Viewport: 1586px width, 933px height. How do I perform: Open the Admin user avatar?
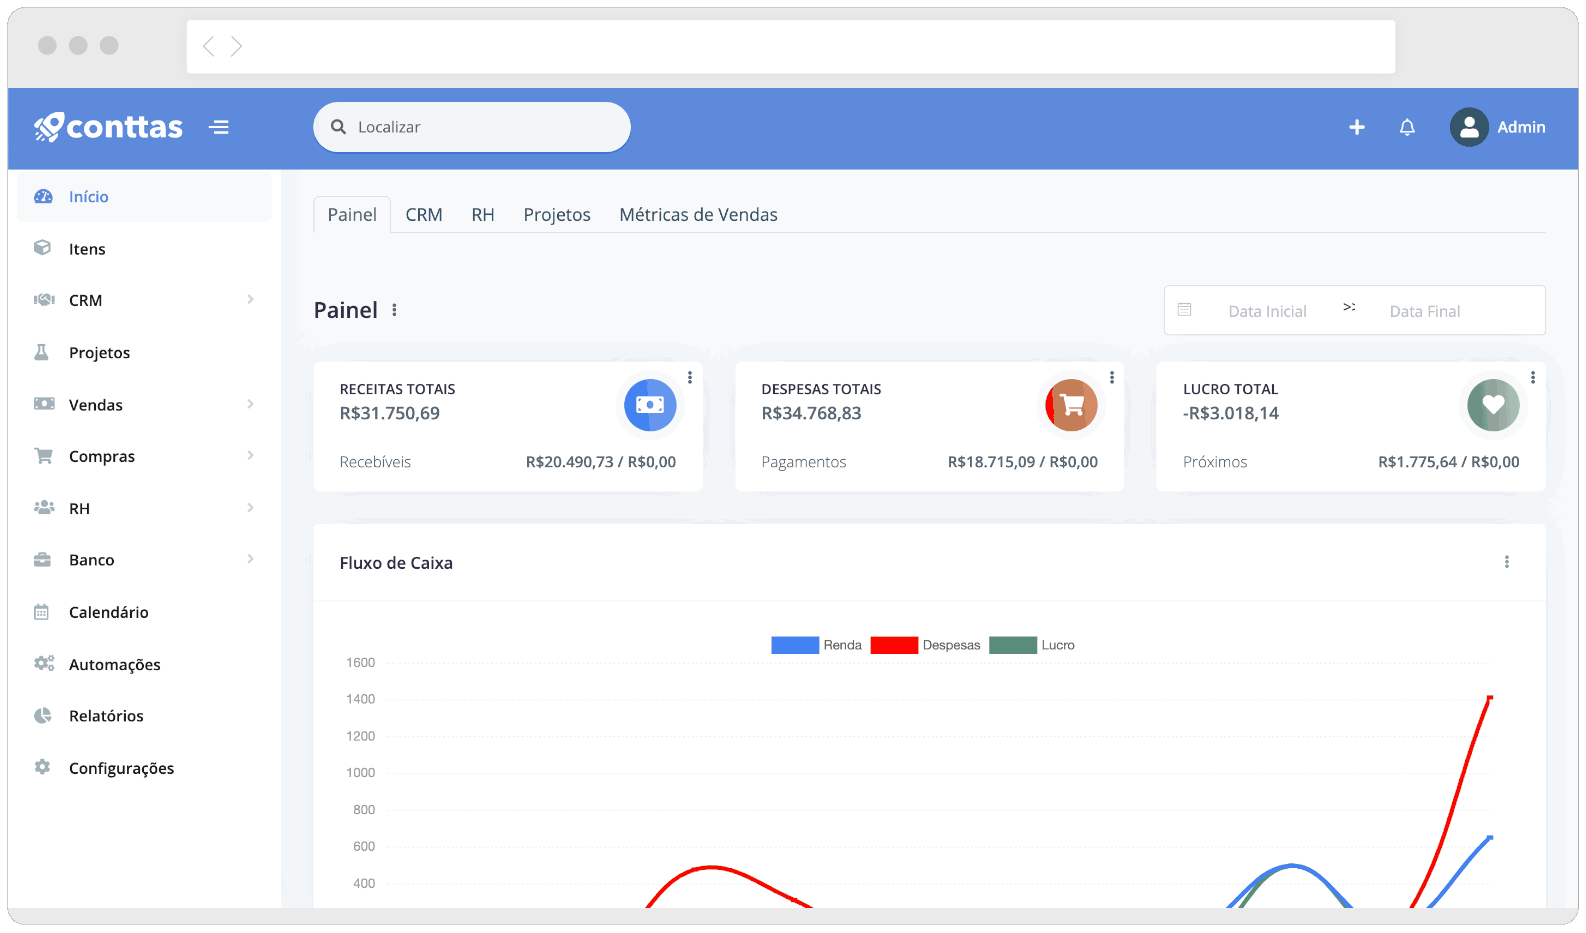pyautogui.click(x=1469, y=127)
